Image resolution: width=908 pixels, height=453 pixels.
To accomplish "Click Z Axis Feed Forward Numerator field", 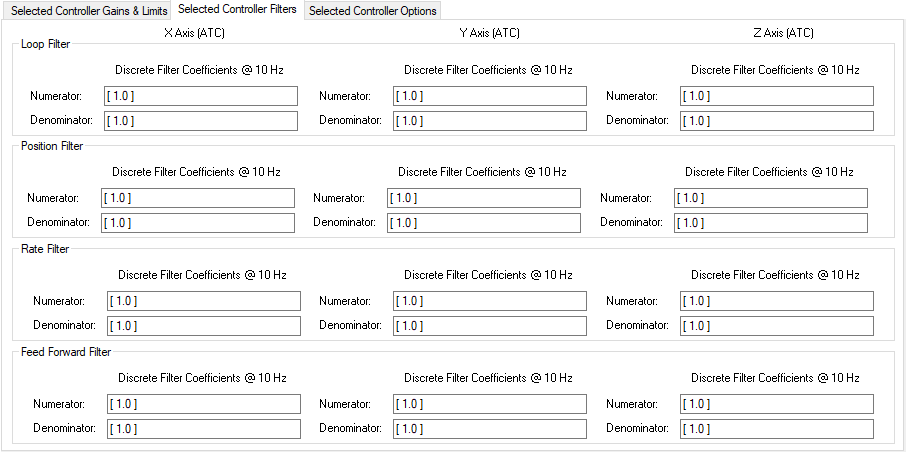I will [x=776, y=404].
